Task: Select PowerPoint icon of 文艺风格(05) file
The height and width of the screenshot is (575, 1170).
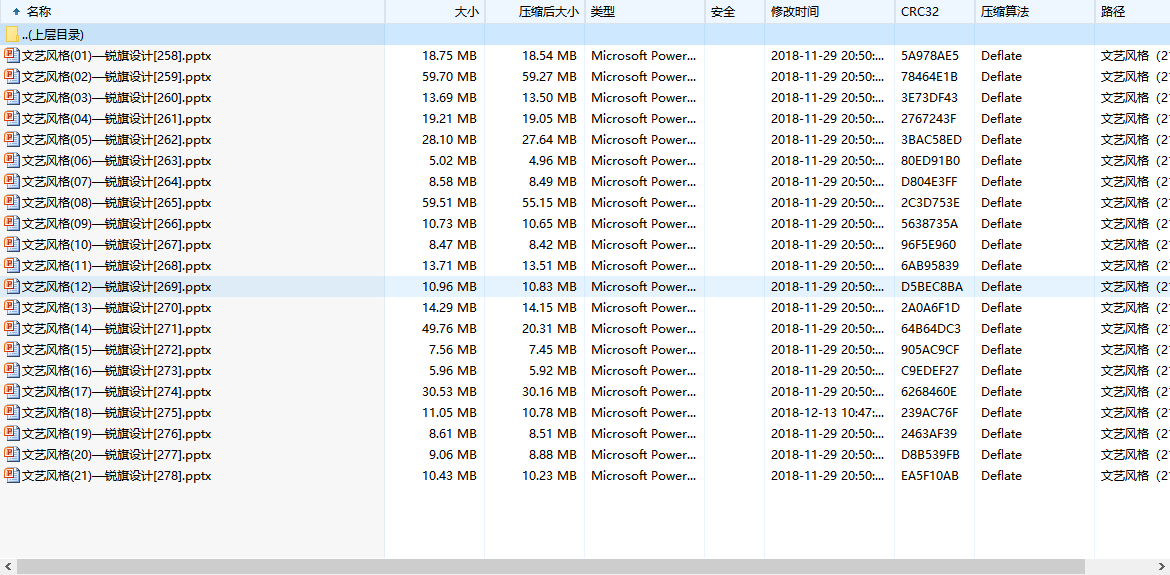Action: [11, 139]
